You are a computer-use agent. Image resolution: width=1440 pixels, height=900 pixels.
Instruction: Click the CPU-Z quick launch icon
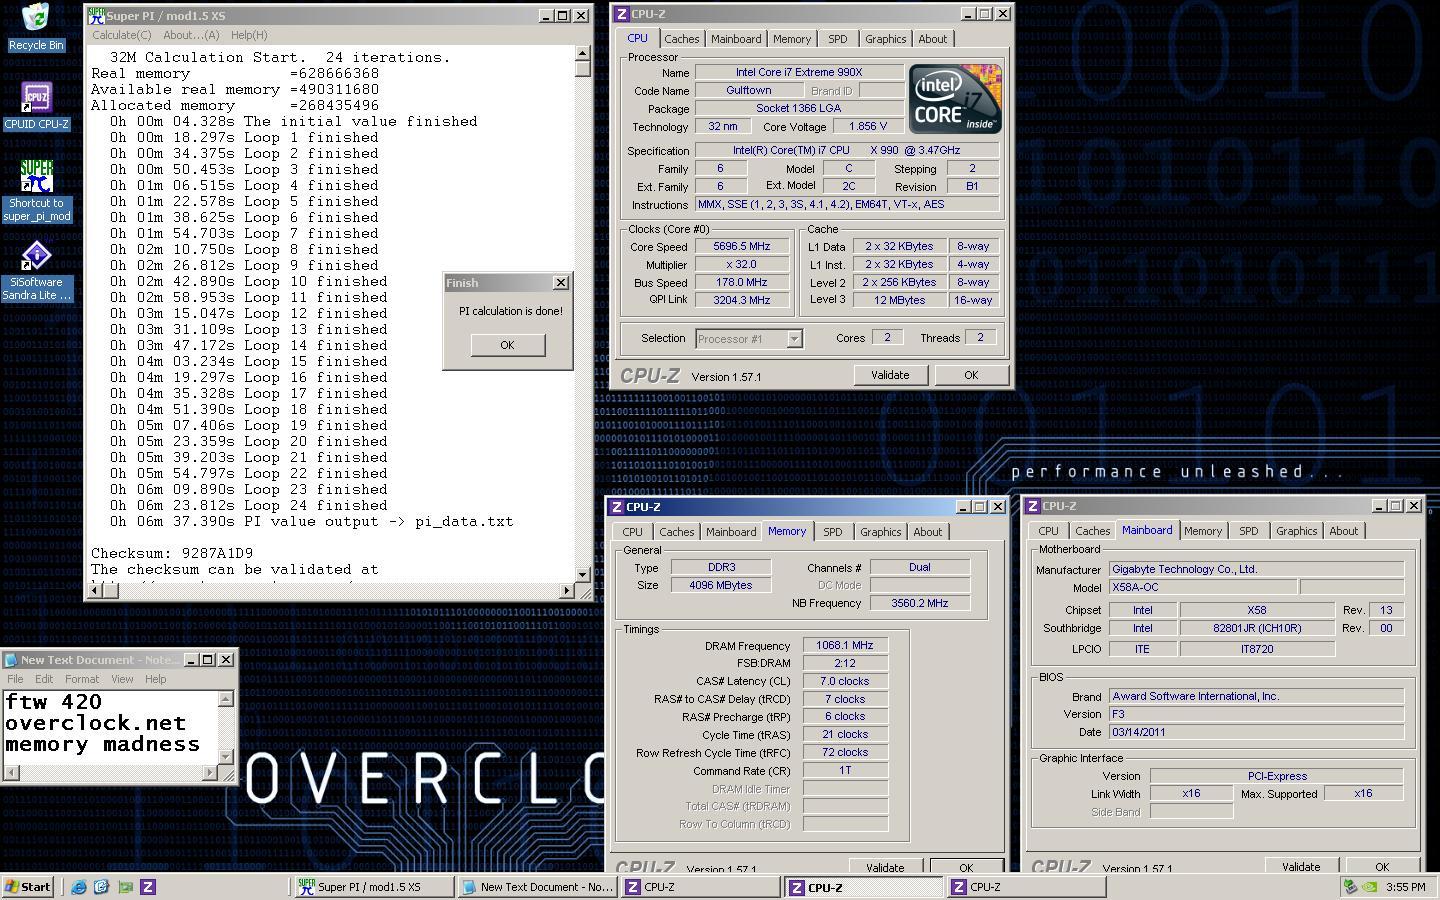148,887
